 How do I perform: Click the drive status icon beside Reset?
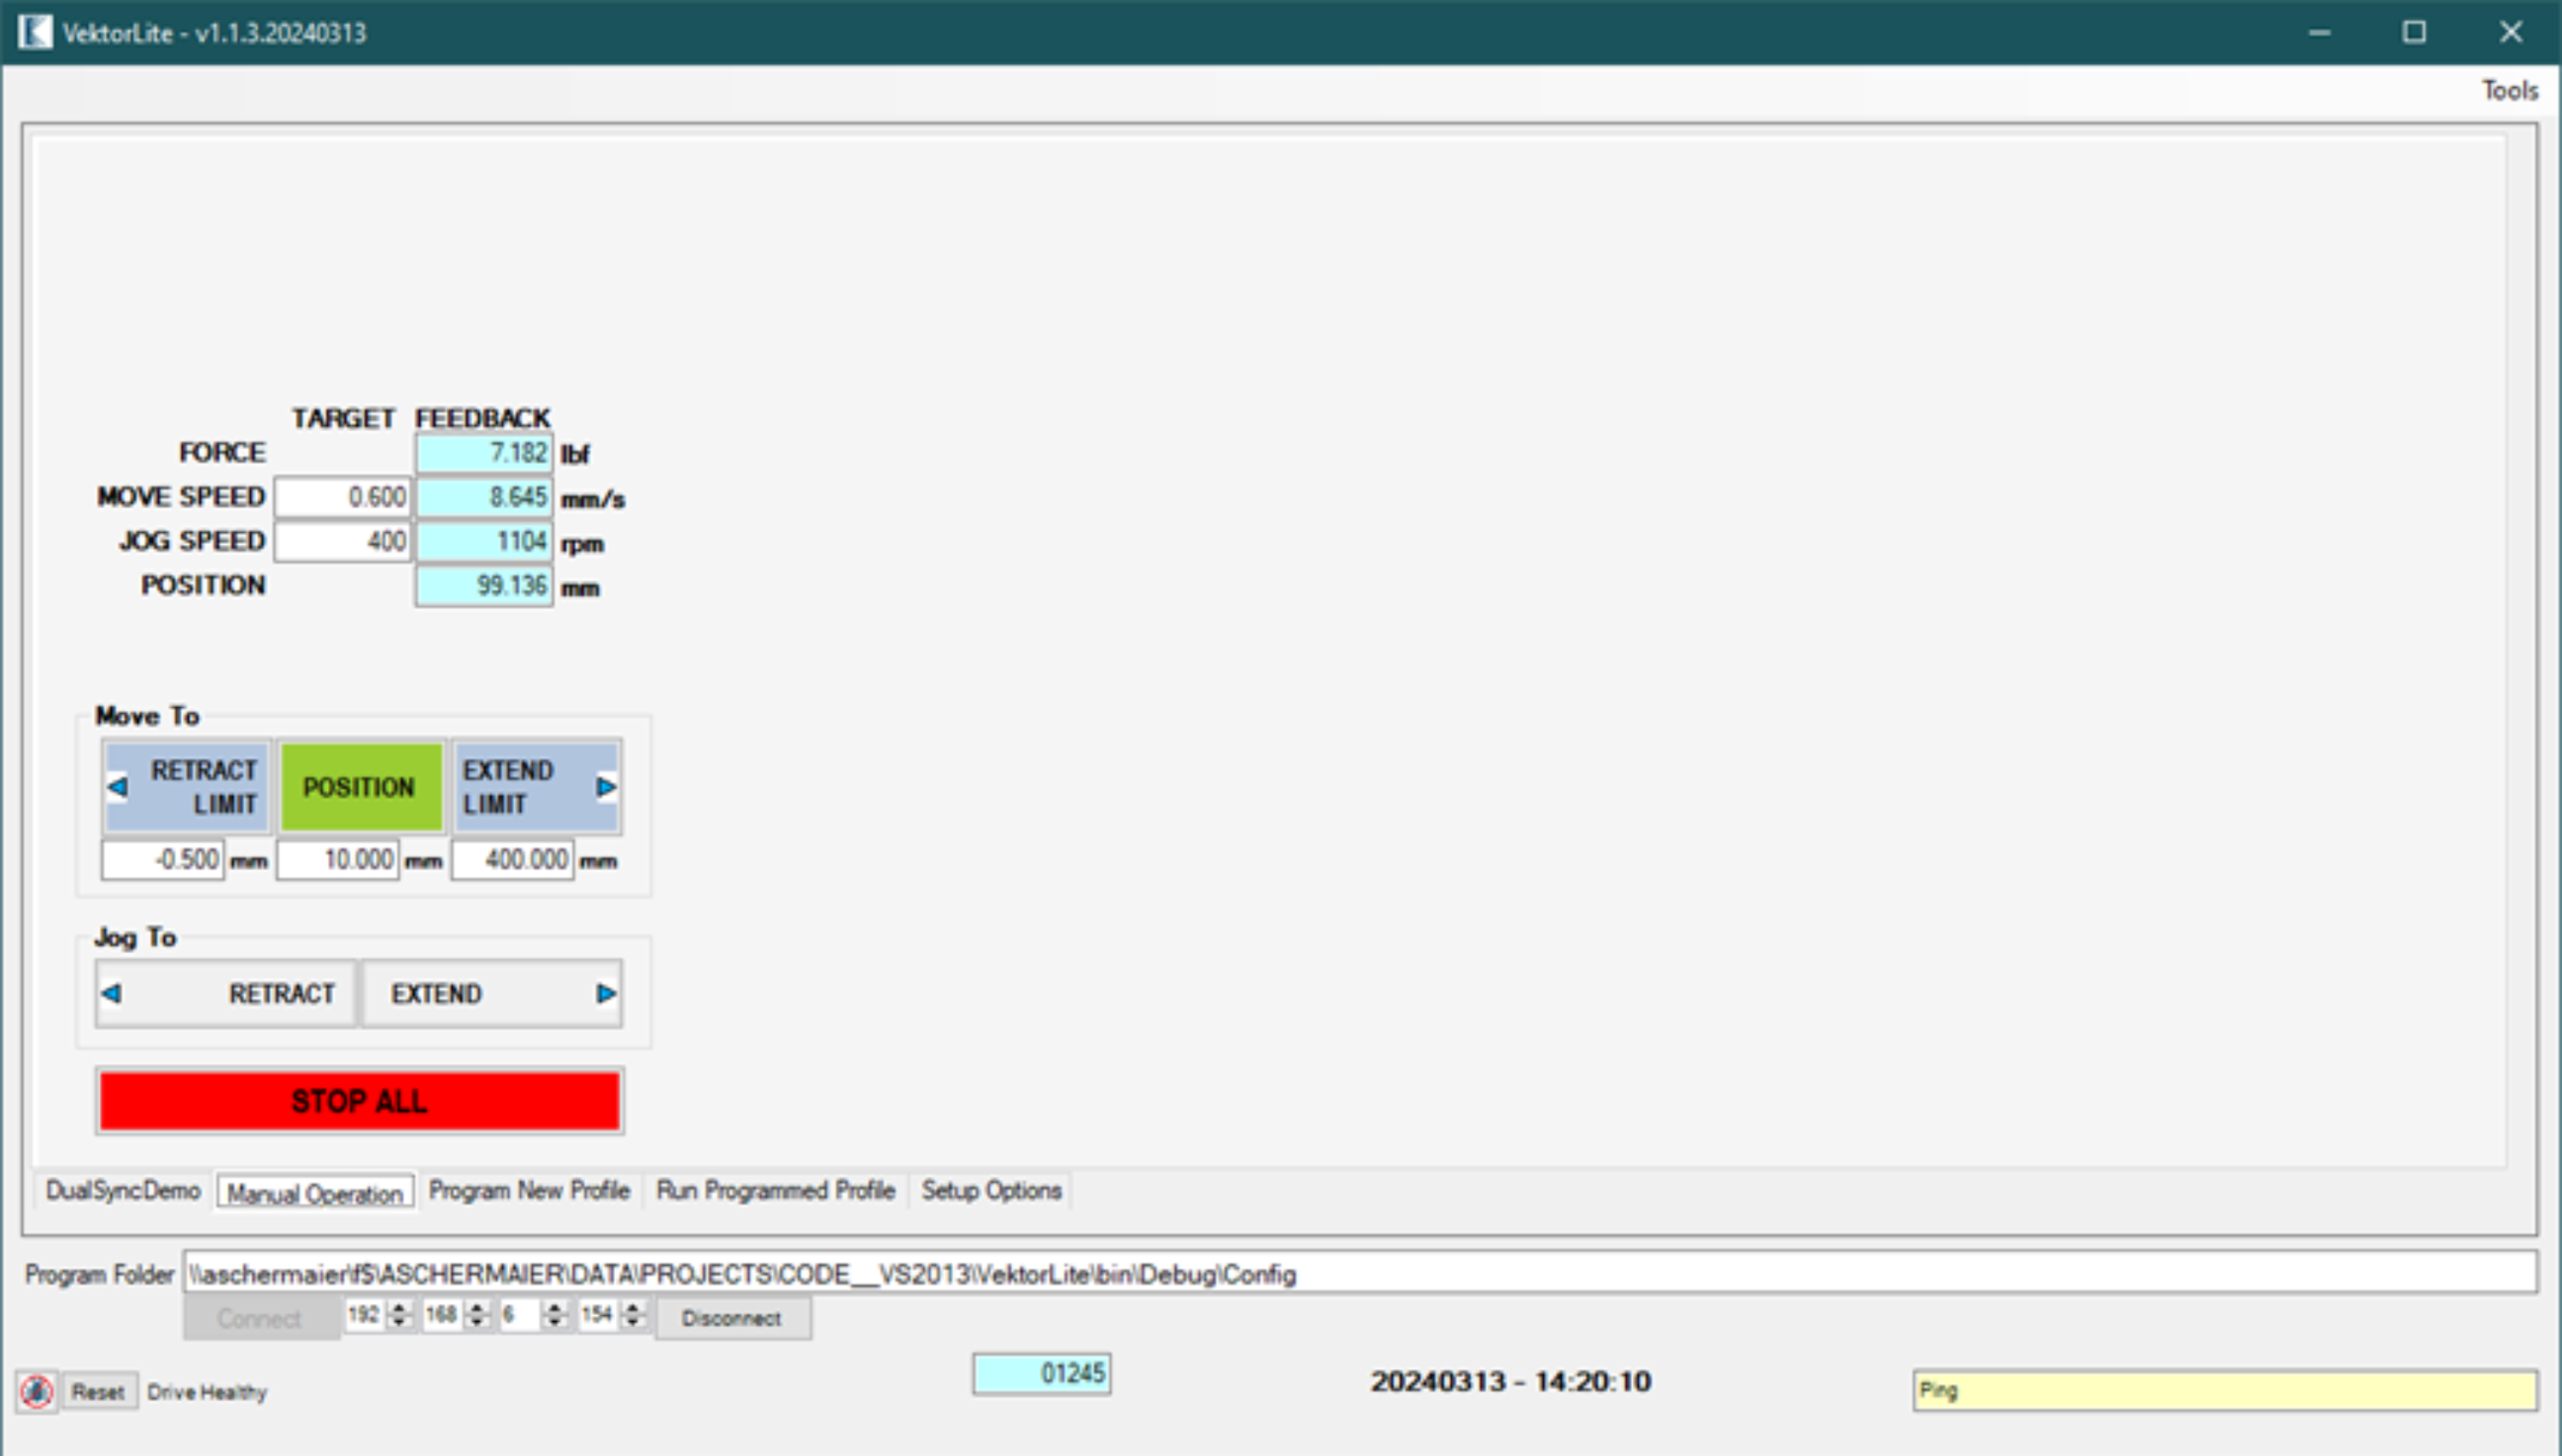(x=37, y=1391)
